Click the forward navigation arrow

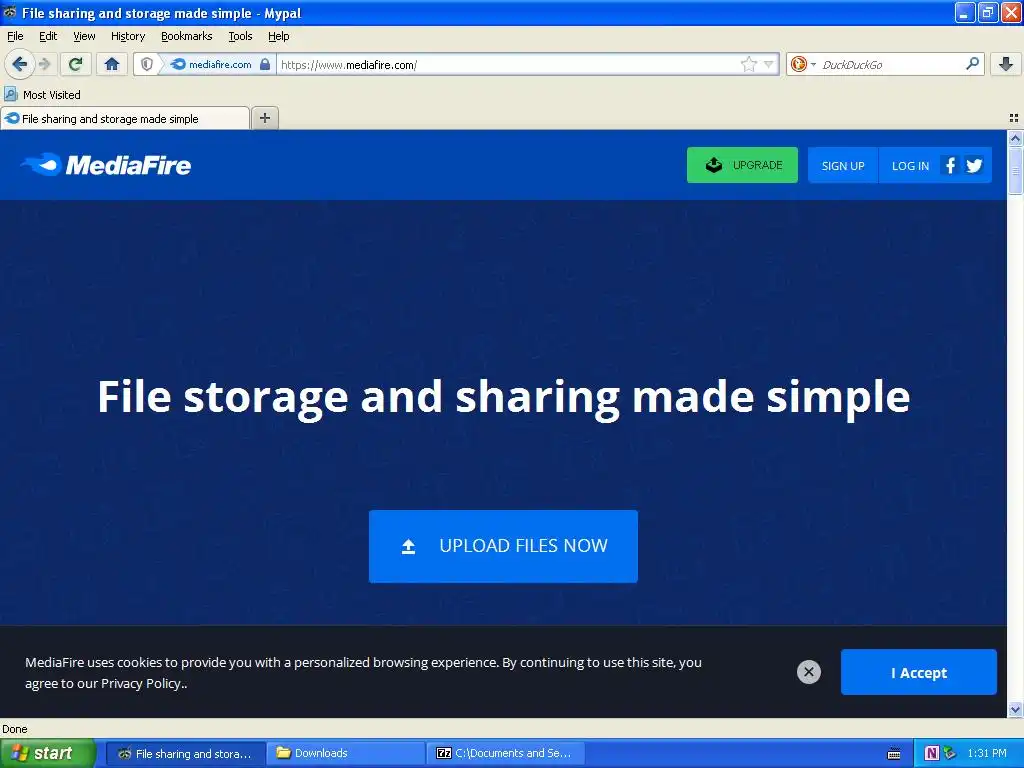[45, 64]
